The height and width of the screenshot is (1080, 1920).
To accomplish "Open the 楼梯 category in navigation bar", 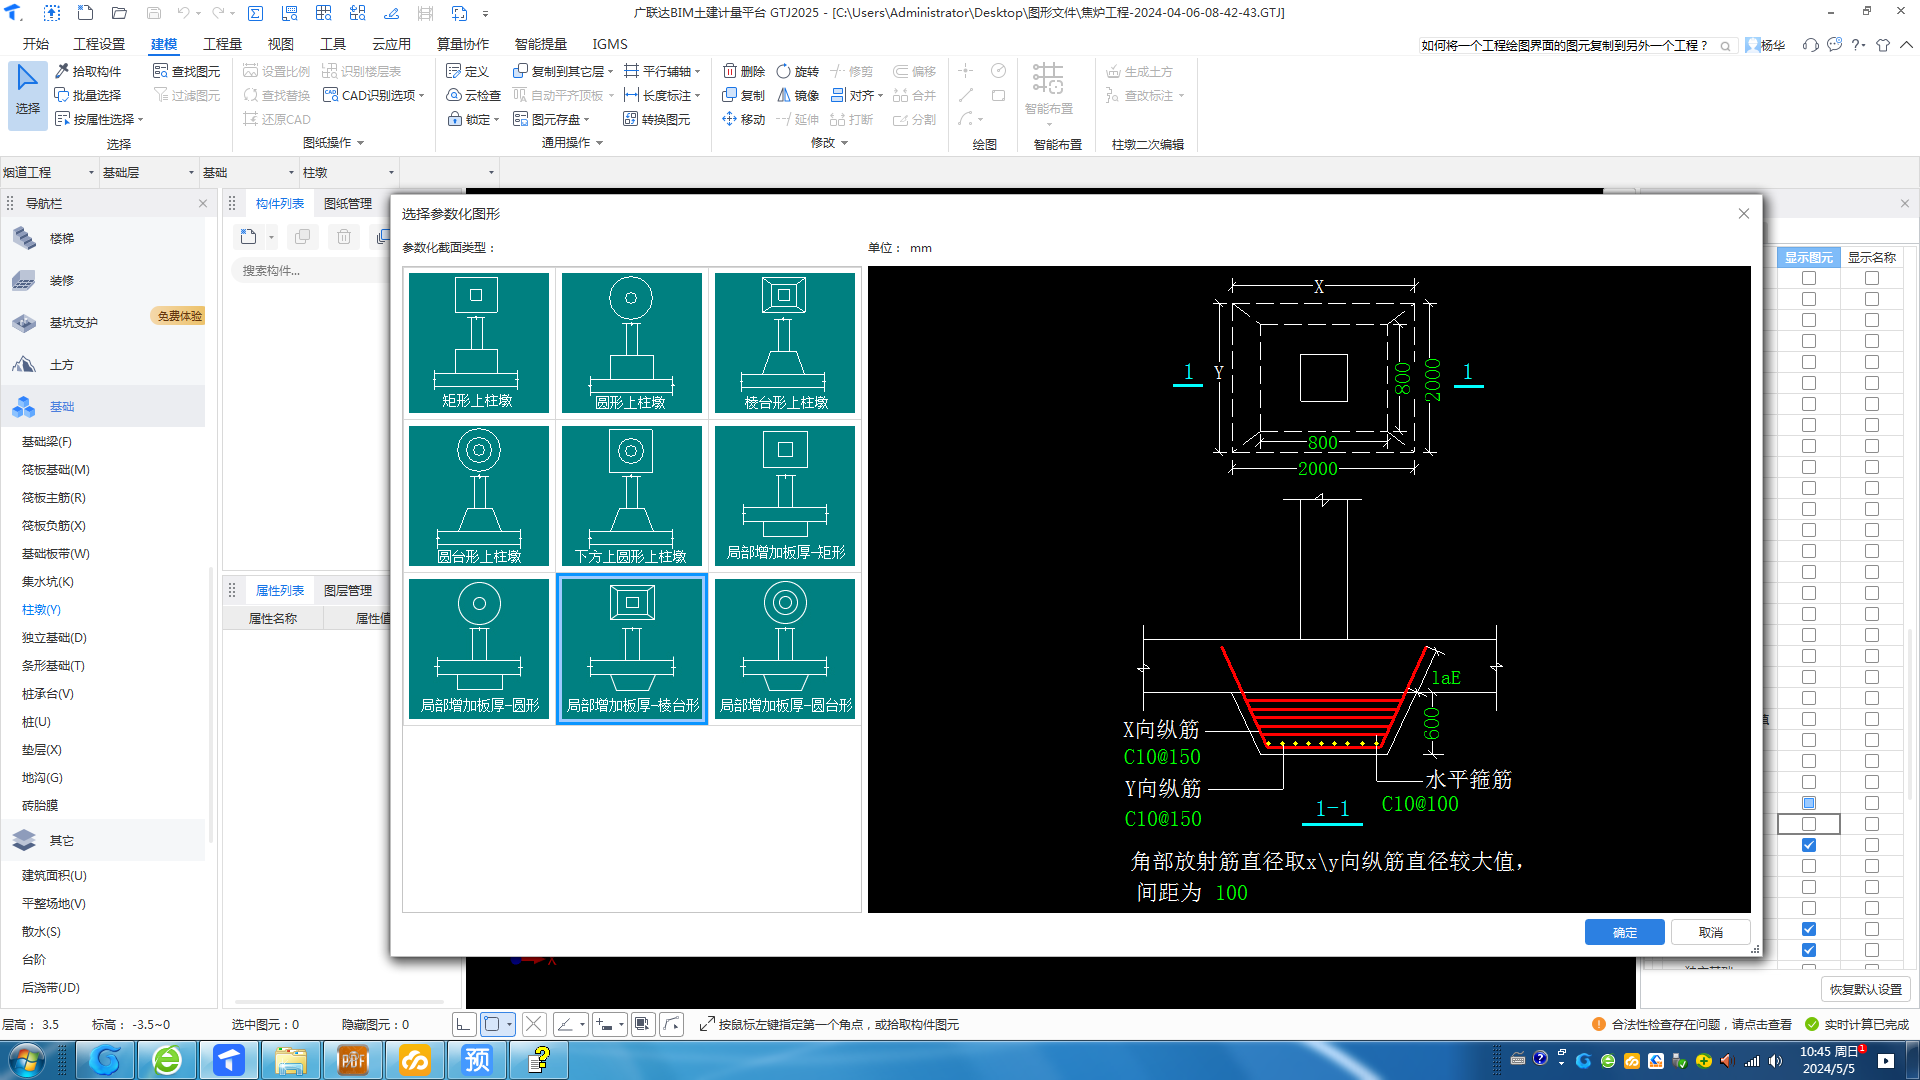I will pyautogui.click(x=104, y=238).
